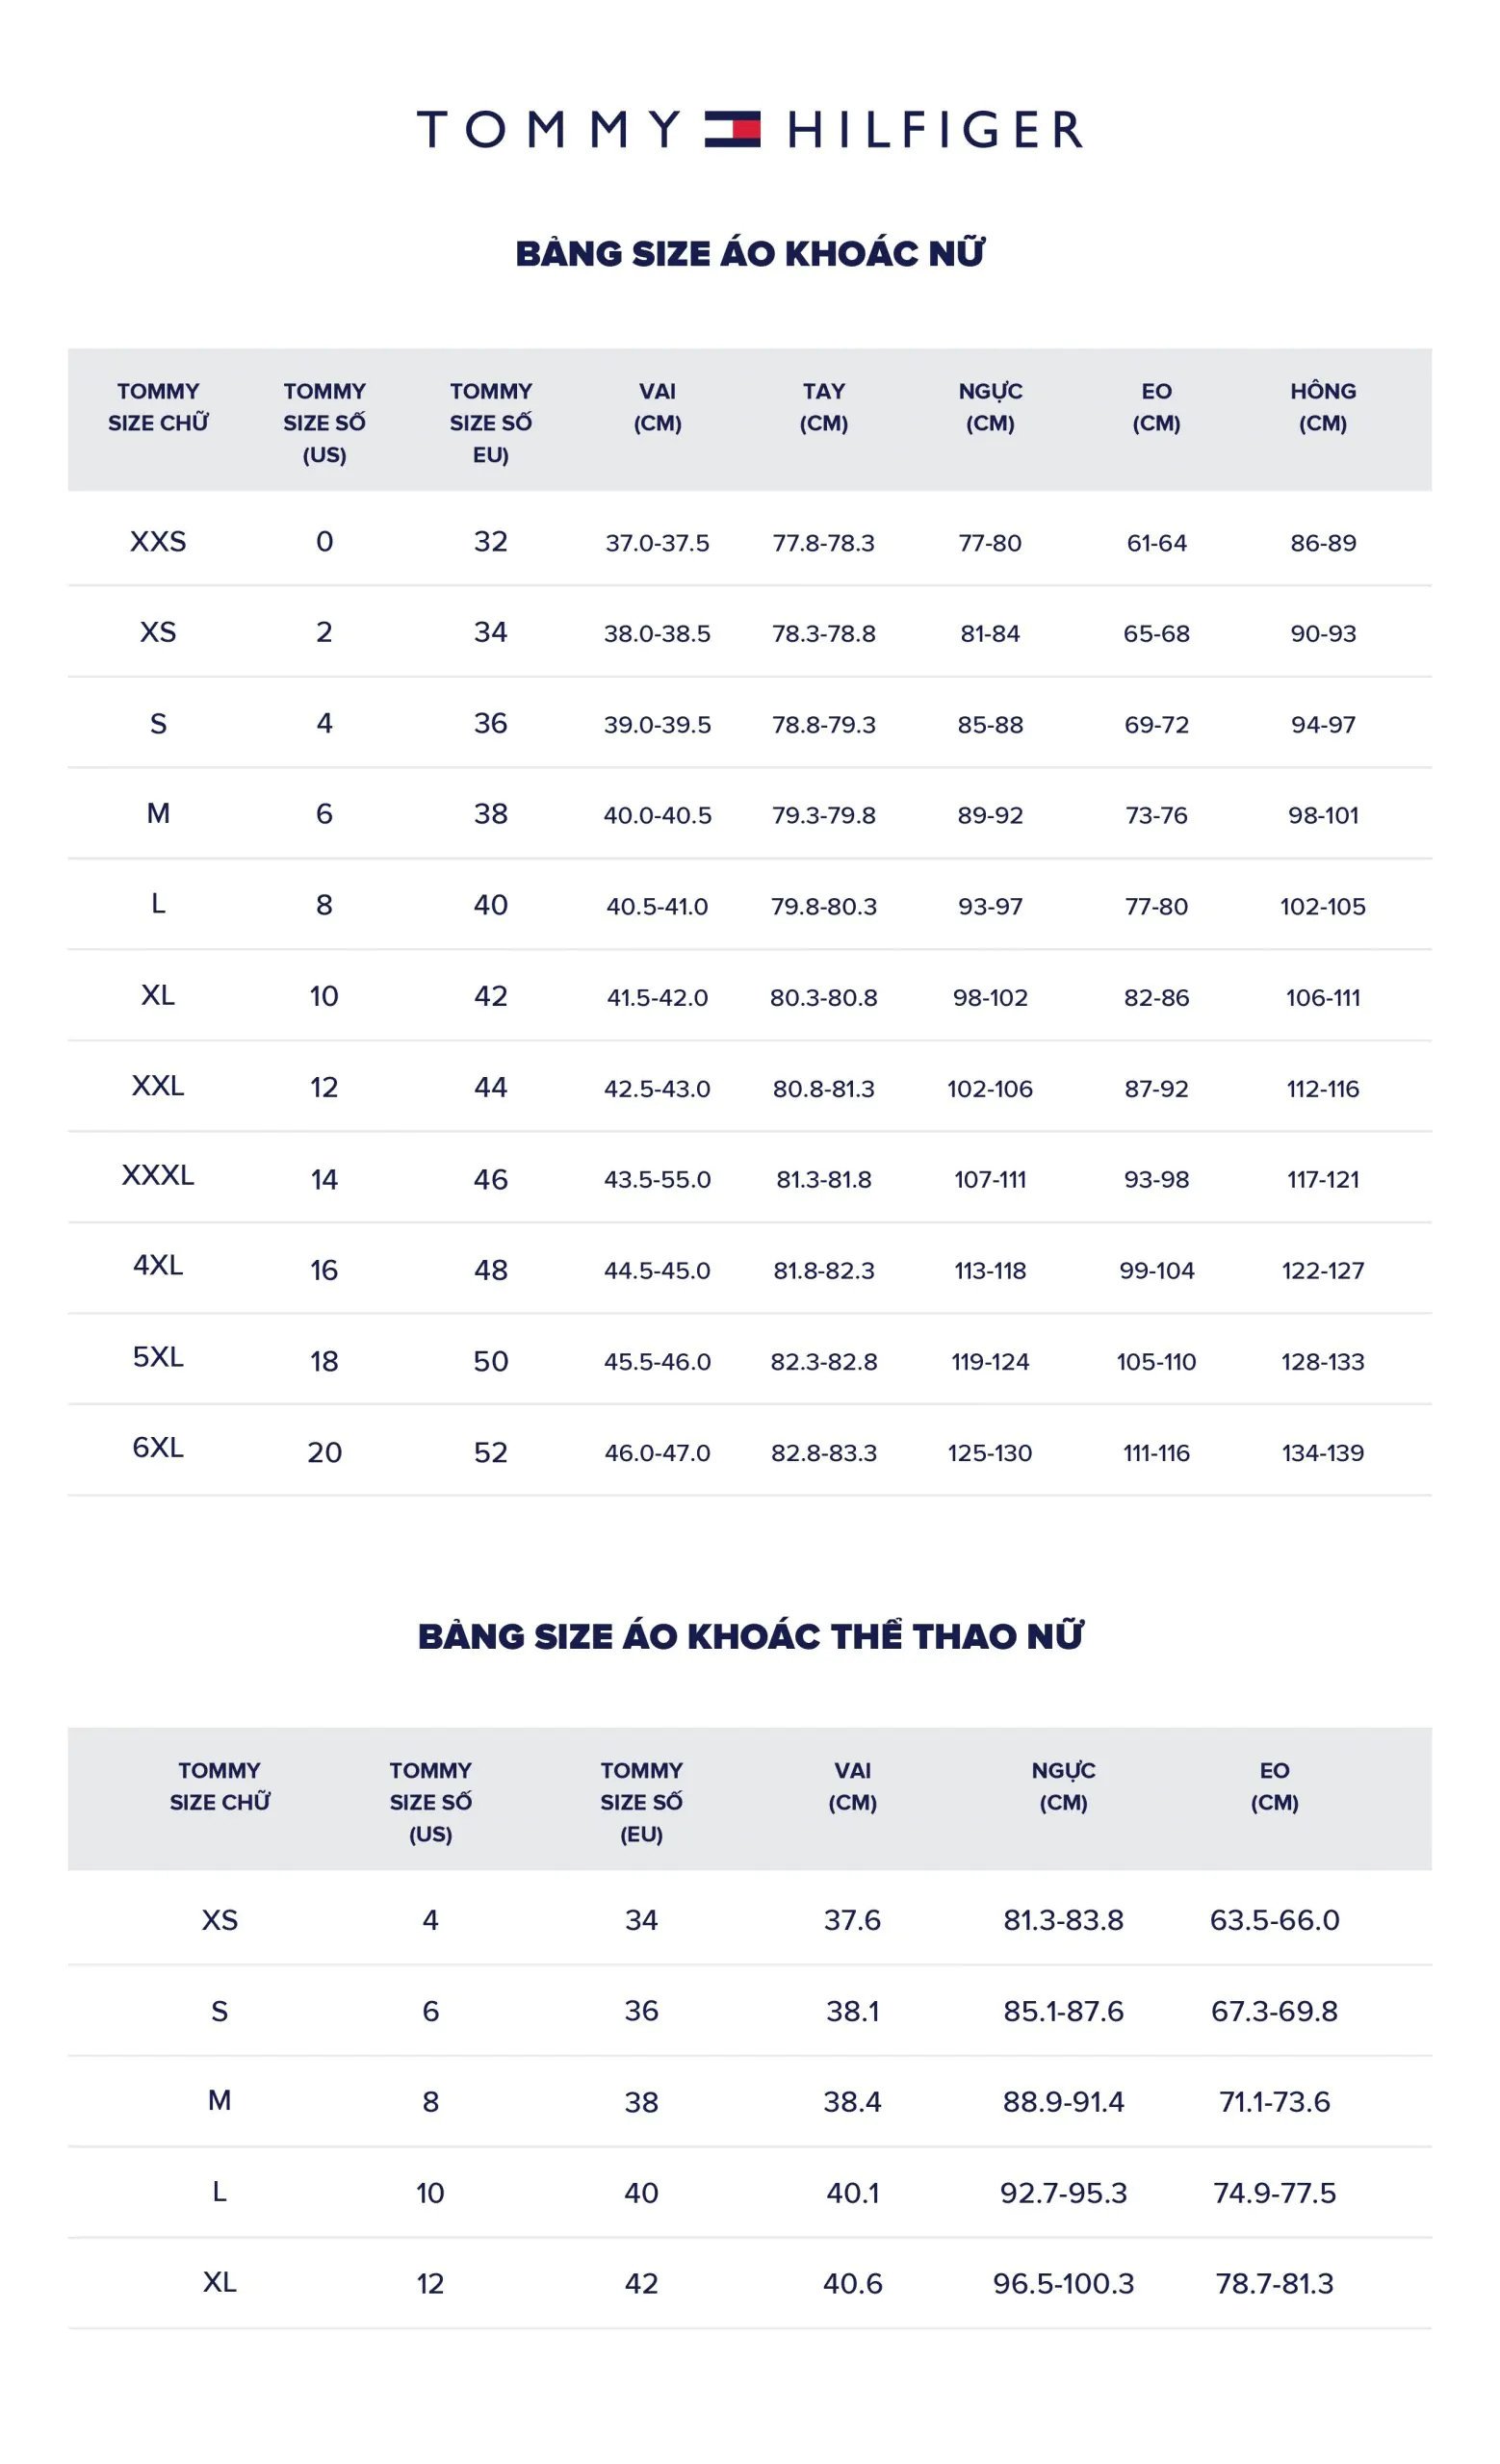Select the 6XL size row label
This screenshot has width=1500, height=2464.
click(158, 1448)
